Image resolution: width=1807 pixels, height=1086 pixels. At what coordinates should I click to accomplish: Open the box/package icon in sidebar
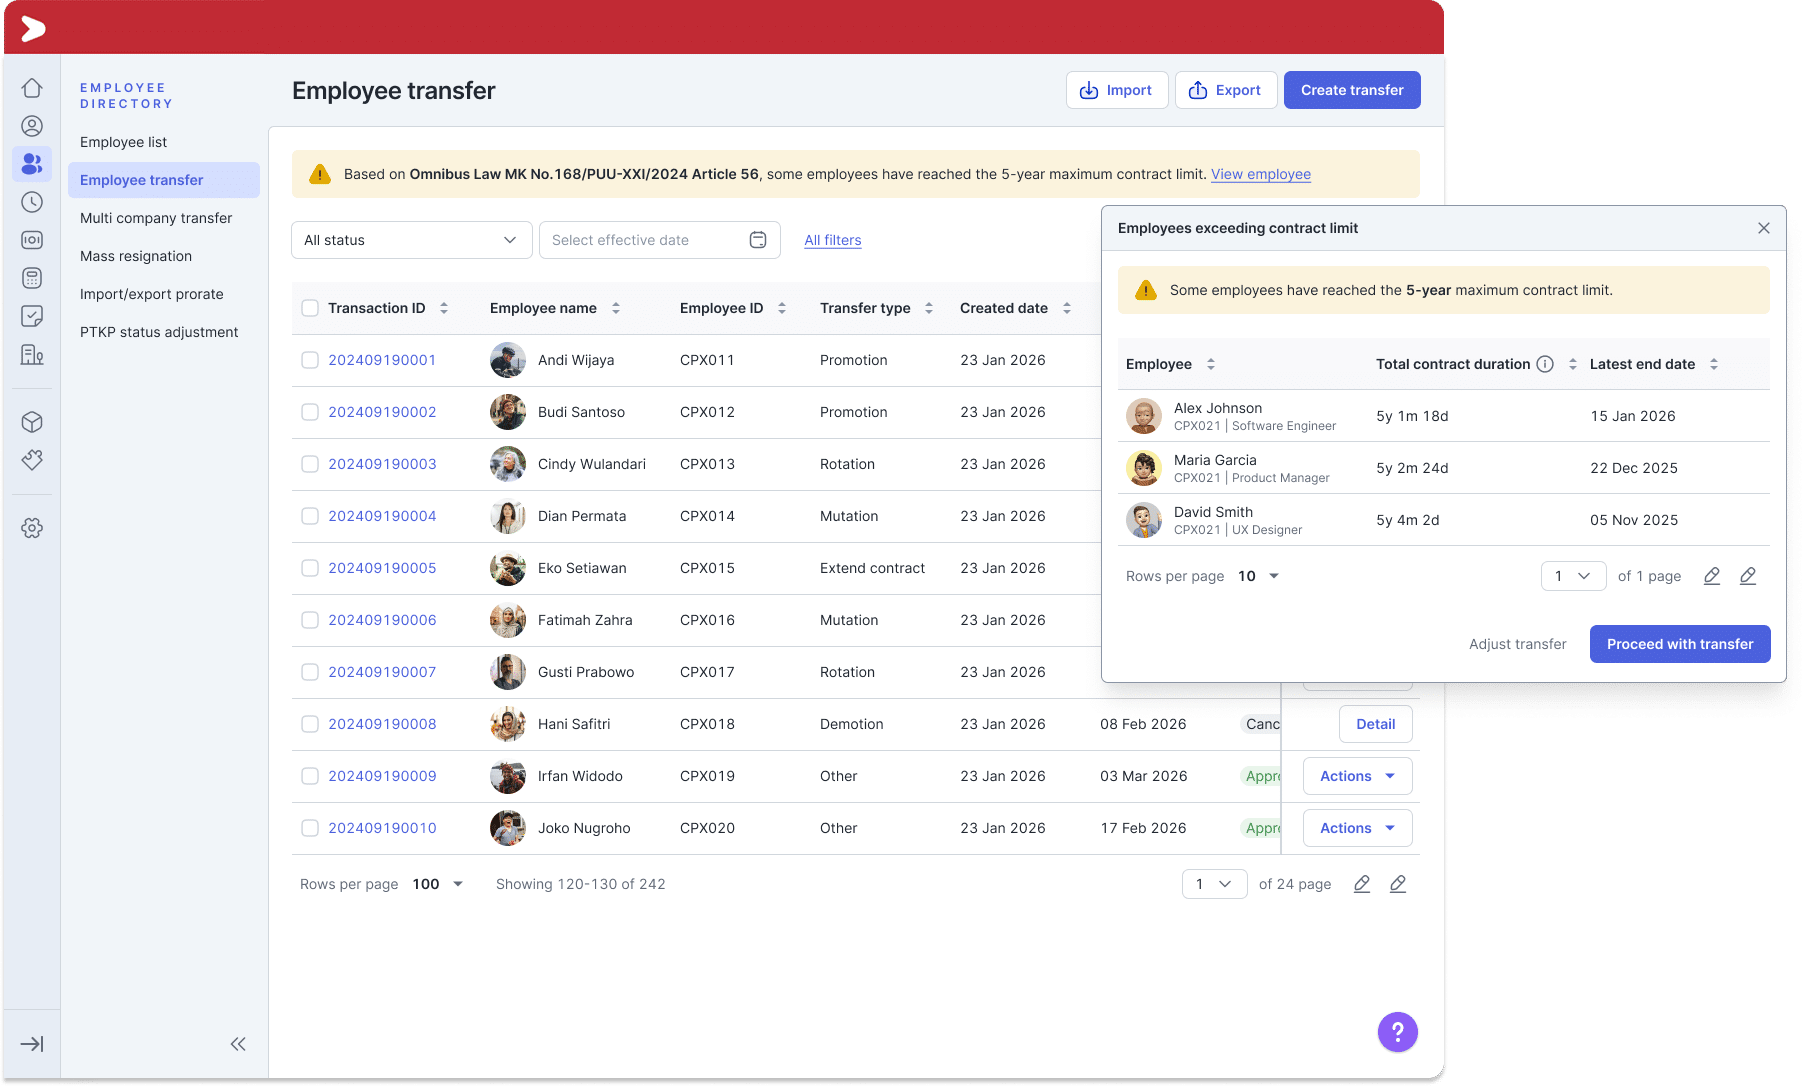pos(32,422)
